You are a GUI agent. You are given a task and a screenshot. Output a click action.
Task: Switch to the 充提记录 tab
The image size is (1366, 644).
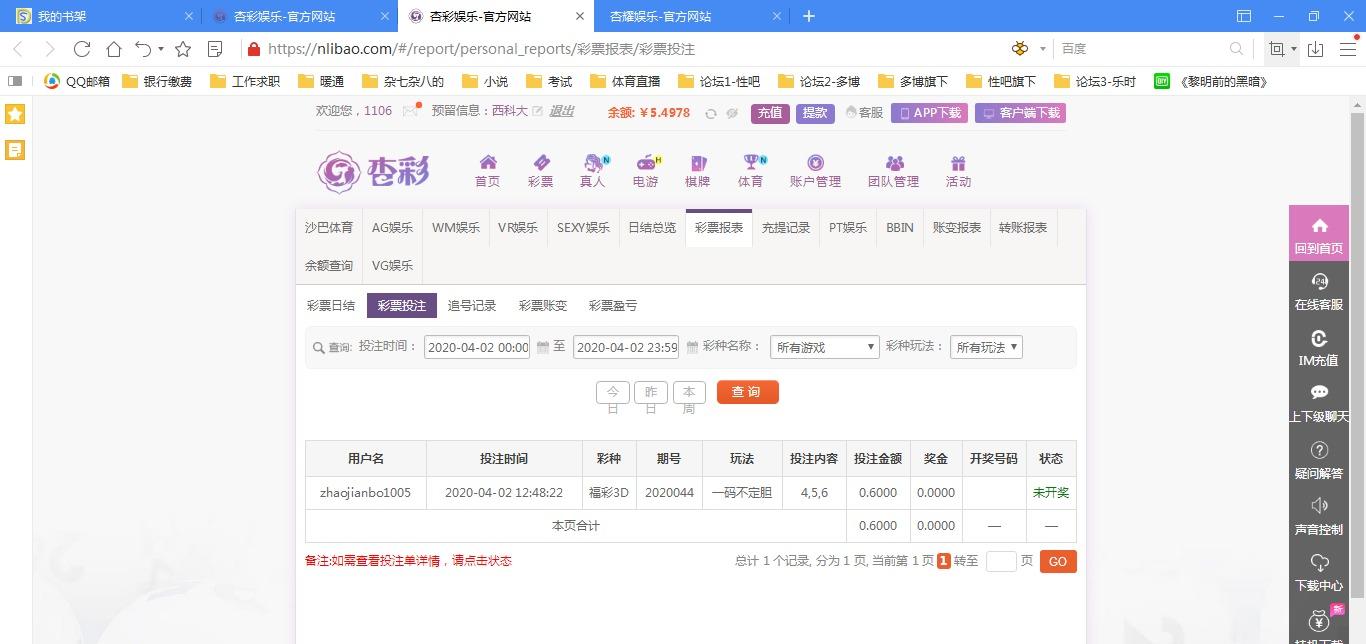[785, 228]
